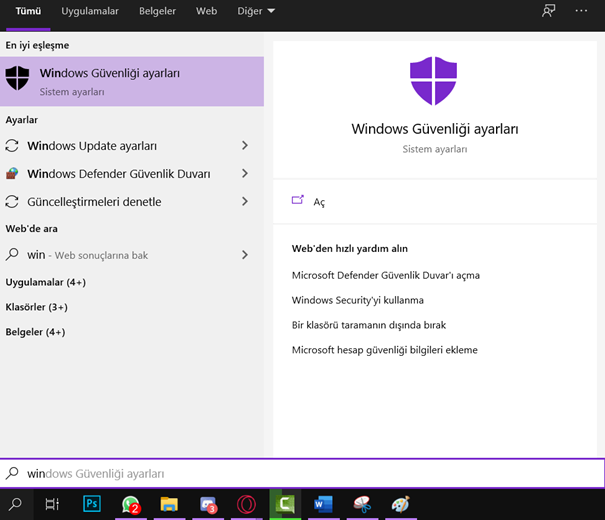The width and height of the screenshot is (605, 520).
Task: Click the feedback icon in search header
Action: pyautogui.click(x=548, y=11)
